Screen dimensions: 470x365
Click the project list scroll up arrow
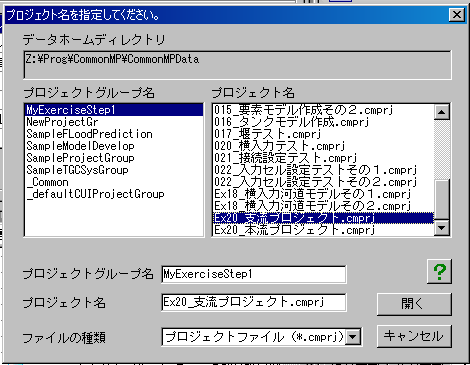(x=442, y=112)
